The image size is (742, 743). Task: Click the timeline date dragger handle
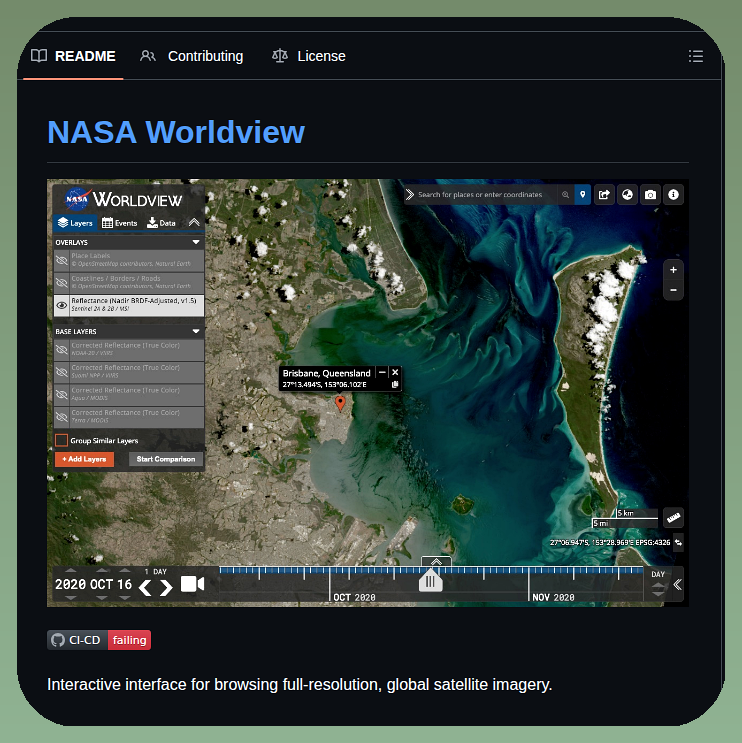tap(430, 581)
